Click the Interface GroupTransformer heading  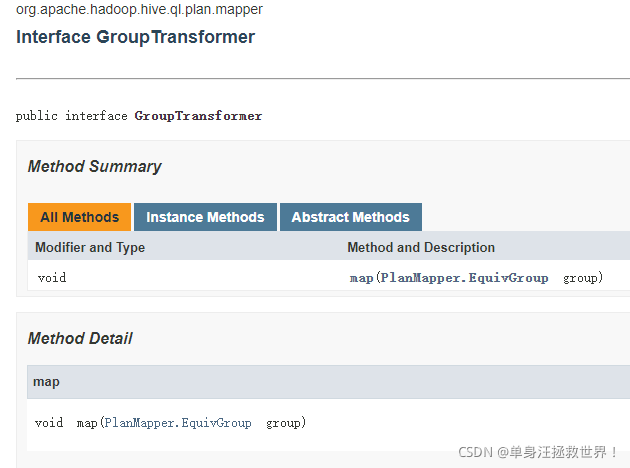click(135, 37)
